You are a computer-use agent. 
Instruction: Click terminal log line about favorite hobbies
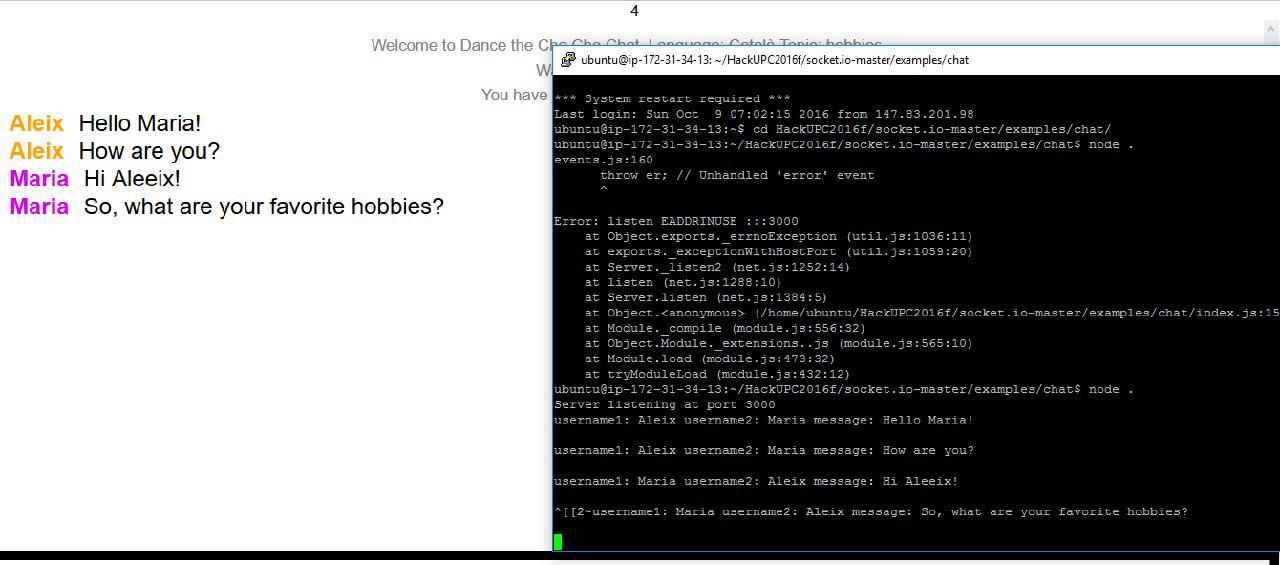coord(871,512)
